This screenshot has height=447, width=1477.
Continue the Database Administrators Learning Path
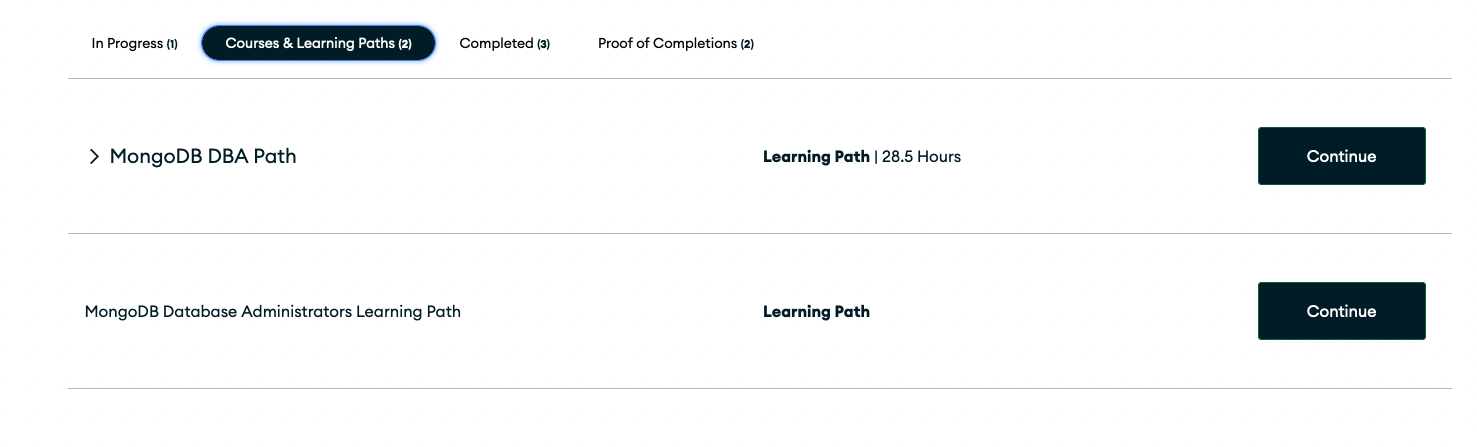click(x=1341, y=311)
